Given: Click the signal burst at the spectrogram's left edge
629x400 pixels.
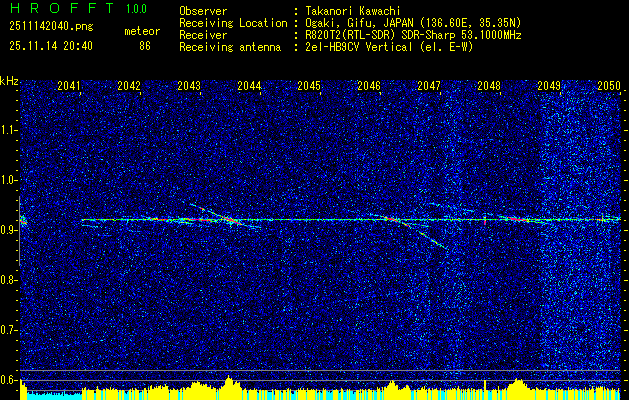Looking at the screenshot, I should click(23, 220).
